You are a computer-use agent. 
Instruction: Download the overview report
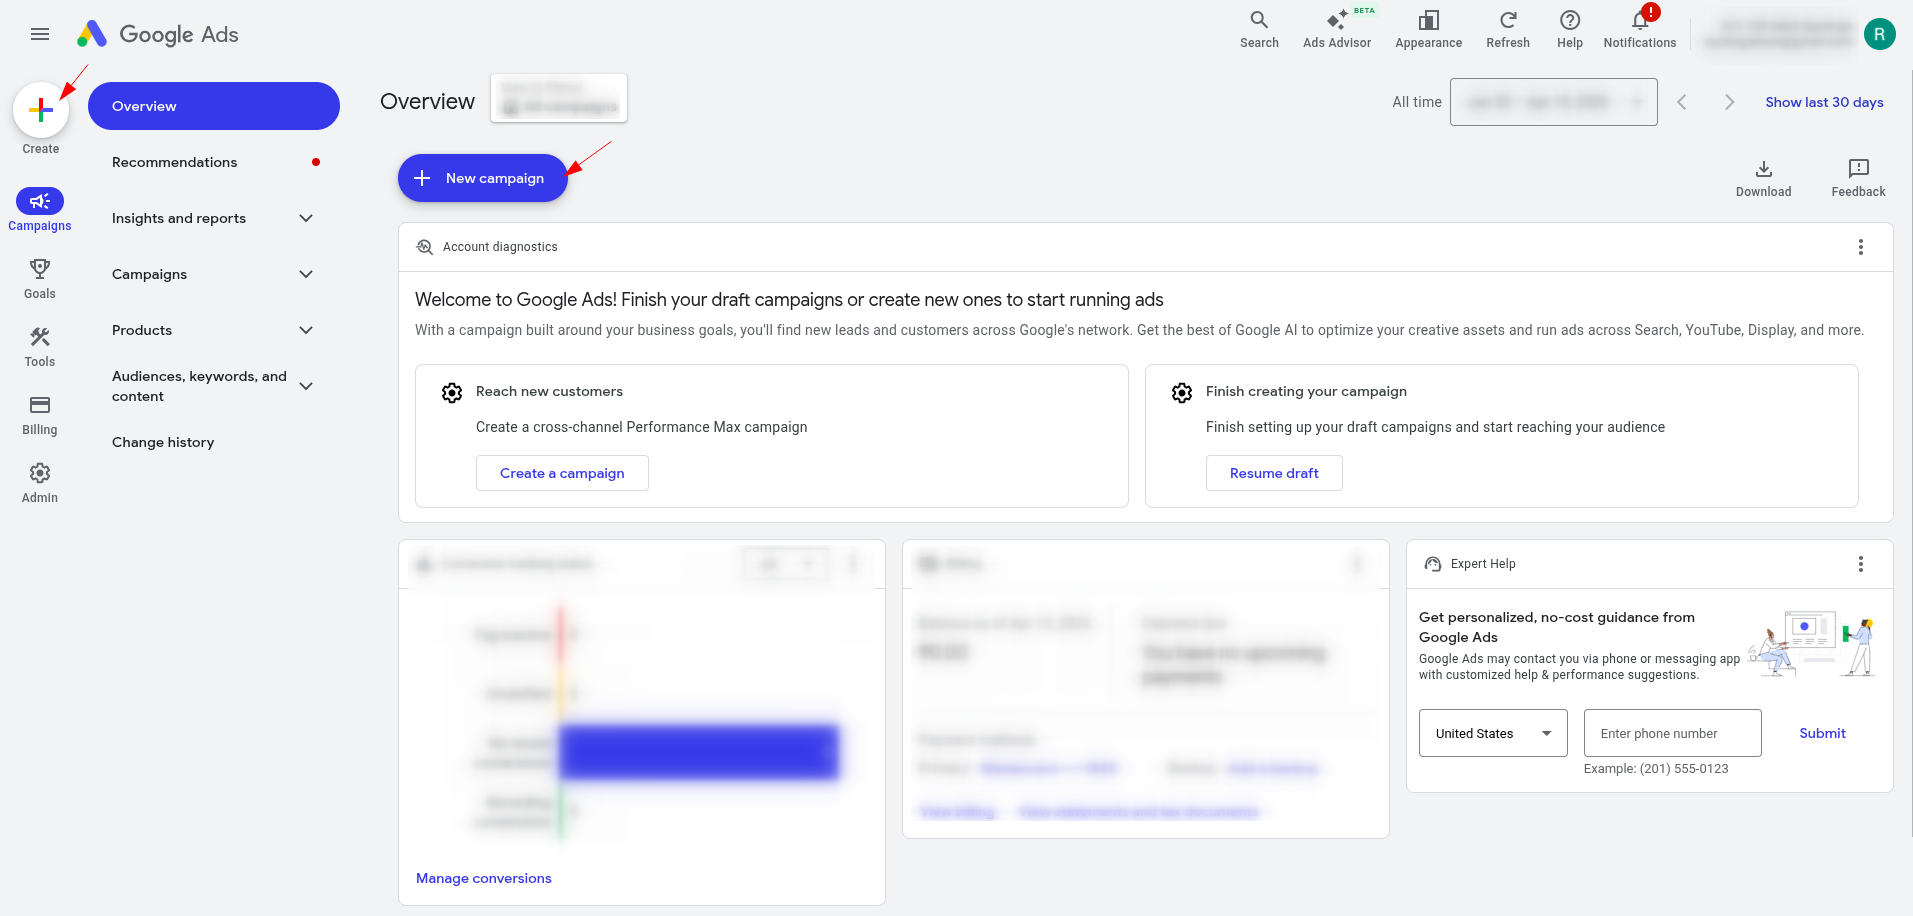pos(1764,178)
